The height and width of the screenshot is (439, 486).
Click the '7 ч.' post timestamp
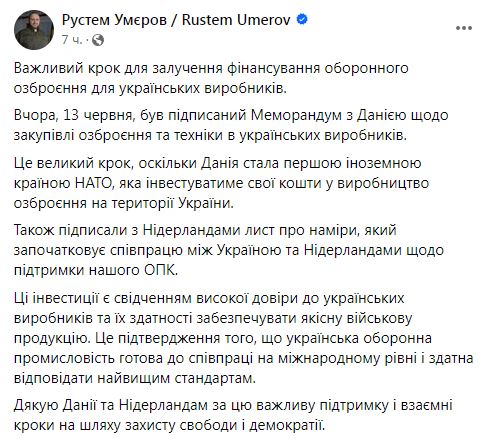click(71, 40)
